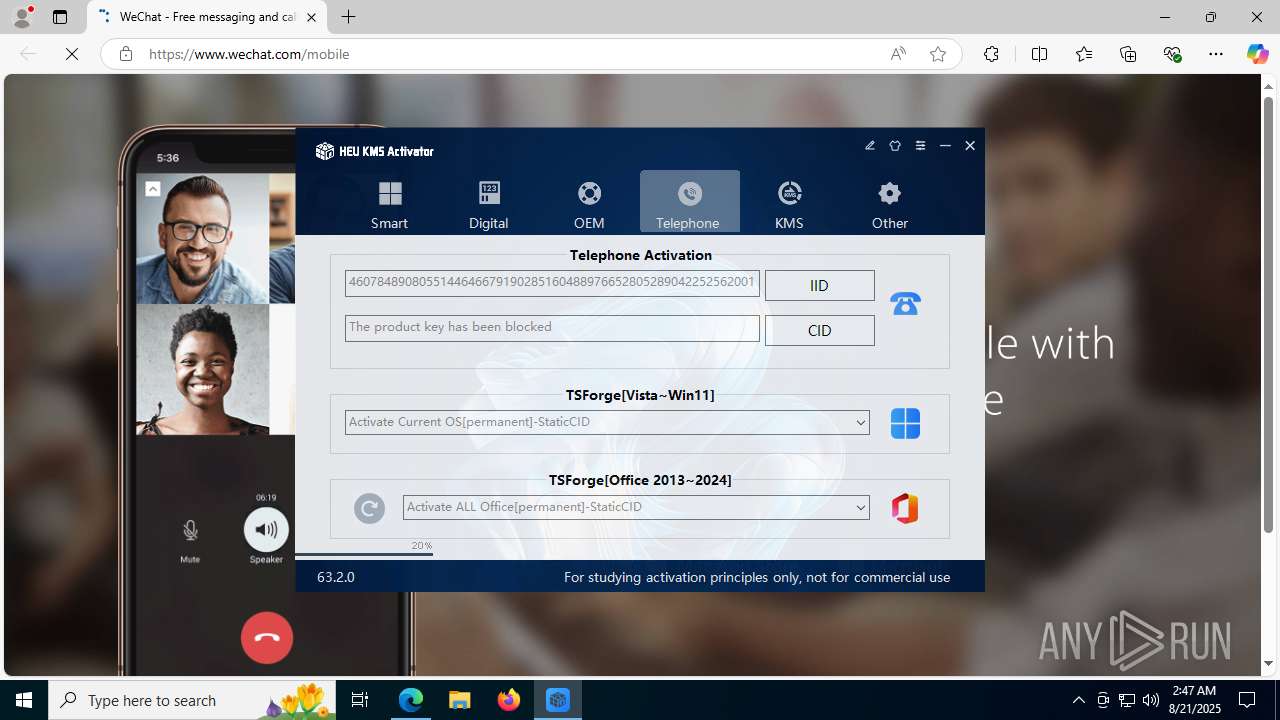Click the Edge address bar URL

pos(249,54)
